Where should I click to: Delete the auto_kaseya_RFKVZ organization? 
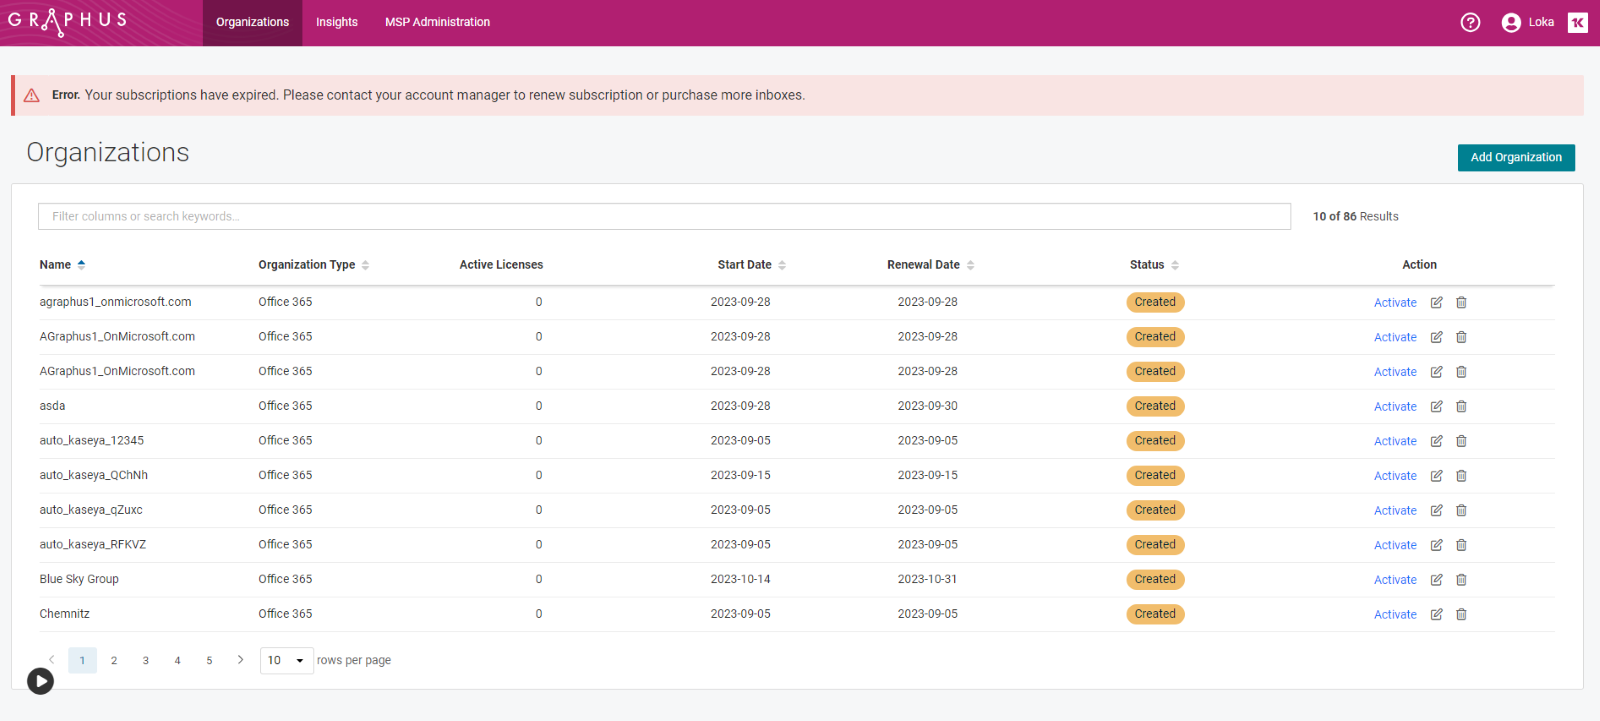(1461, 545)
